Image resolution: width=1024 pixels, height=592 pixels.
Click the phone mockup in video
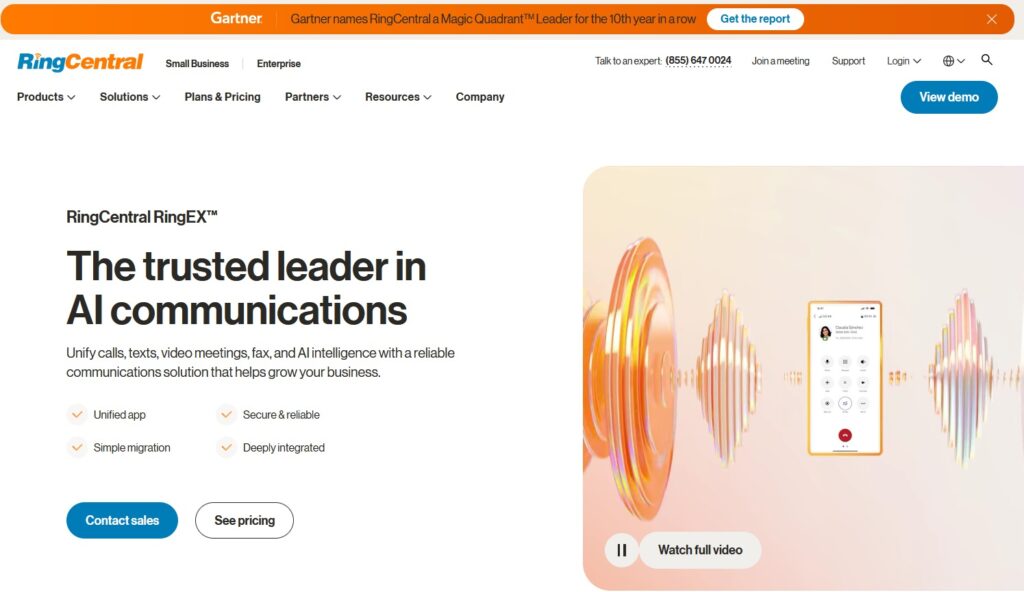(845, 378)
